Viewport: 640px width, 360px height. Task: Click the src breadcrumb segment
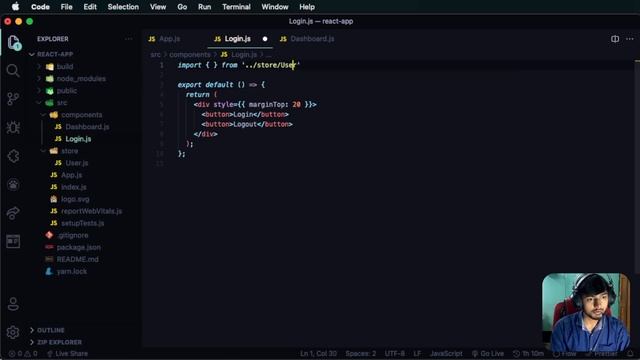click(x=155, y=54)
